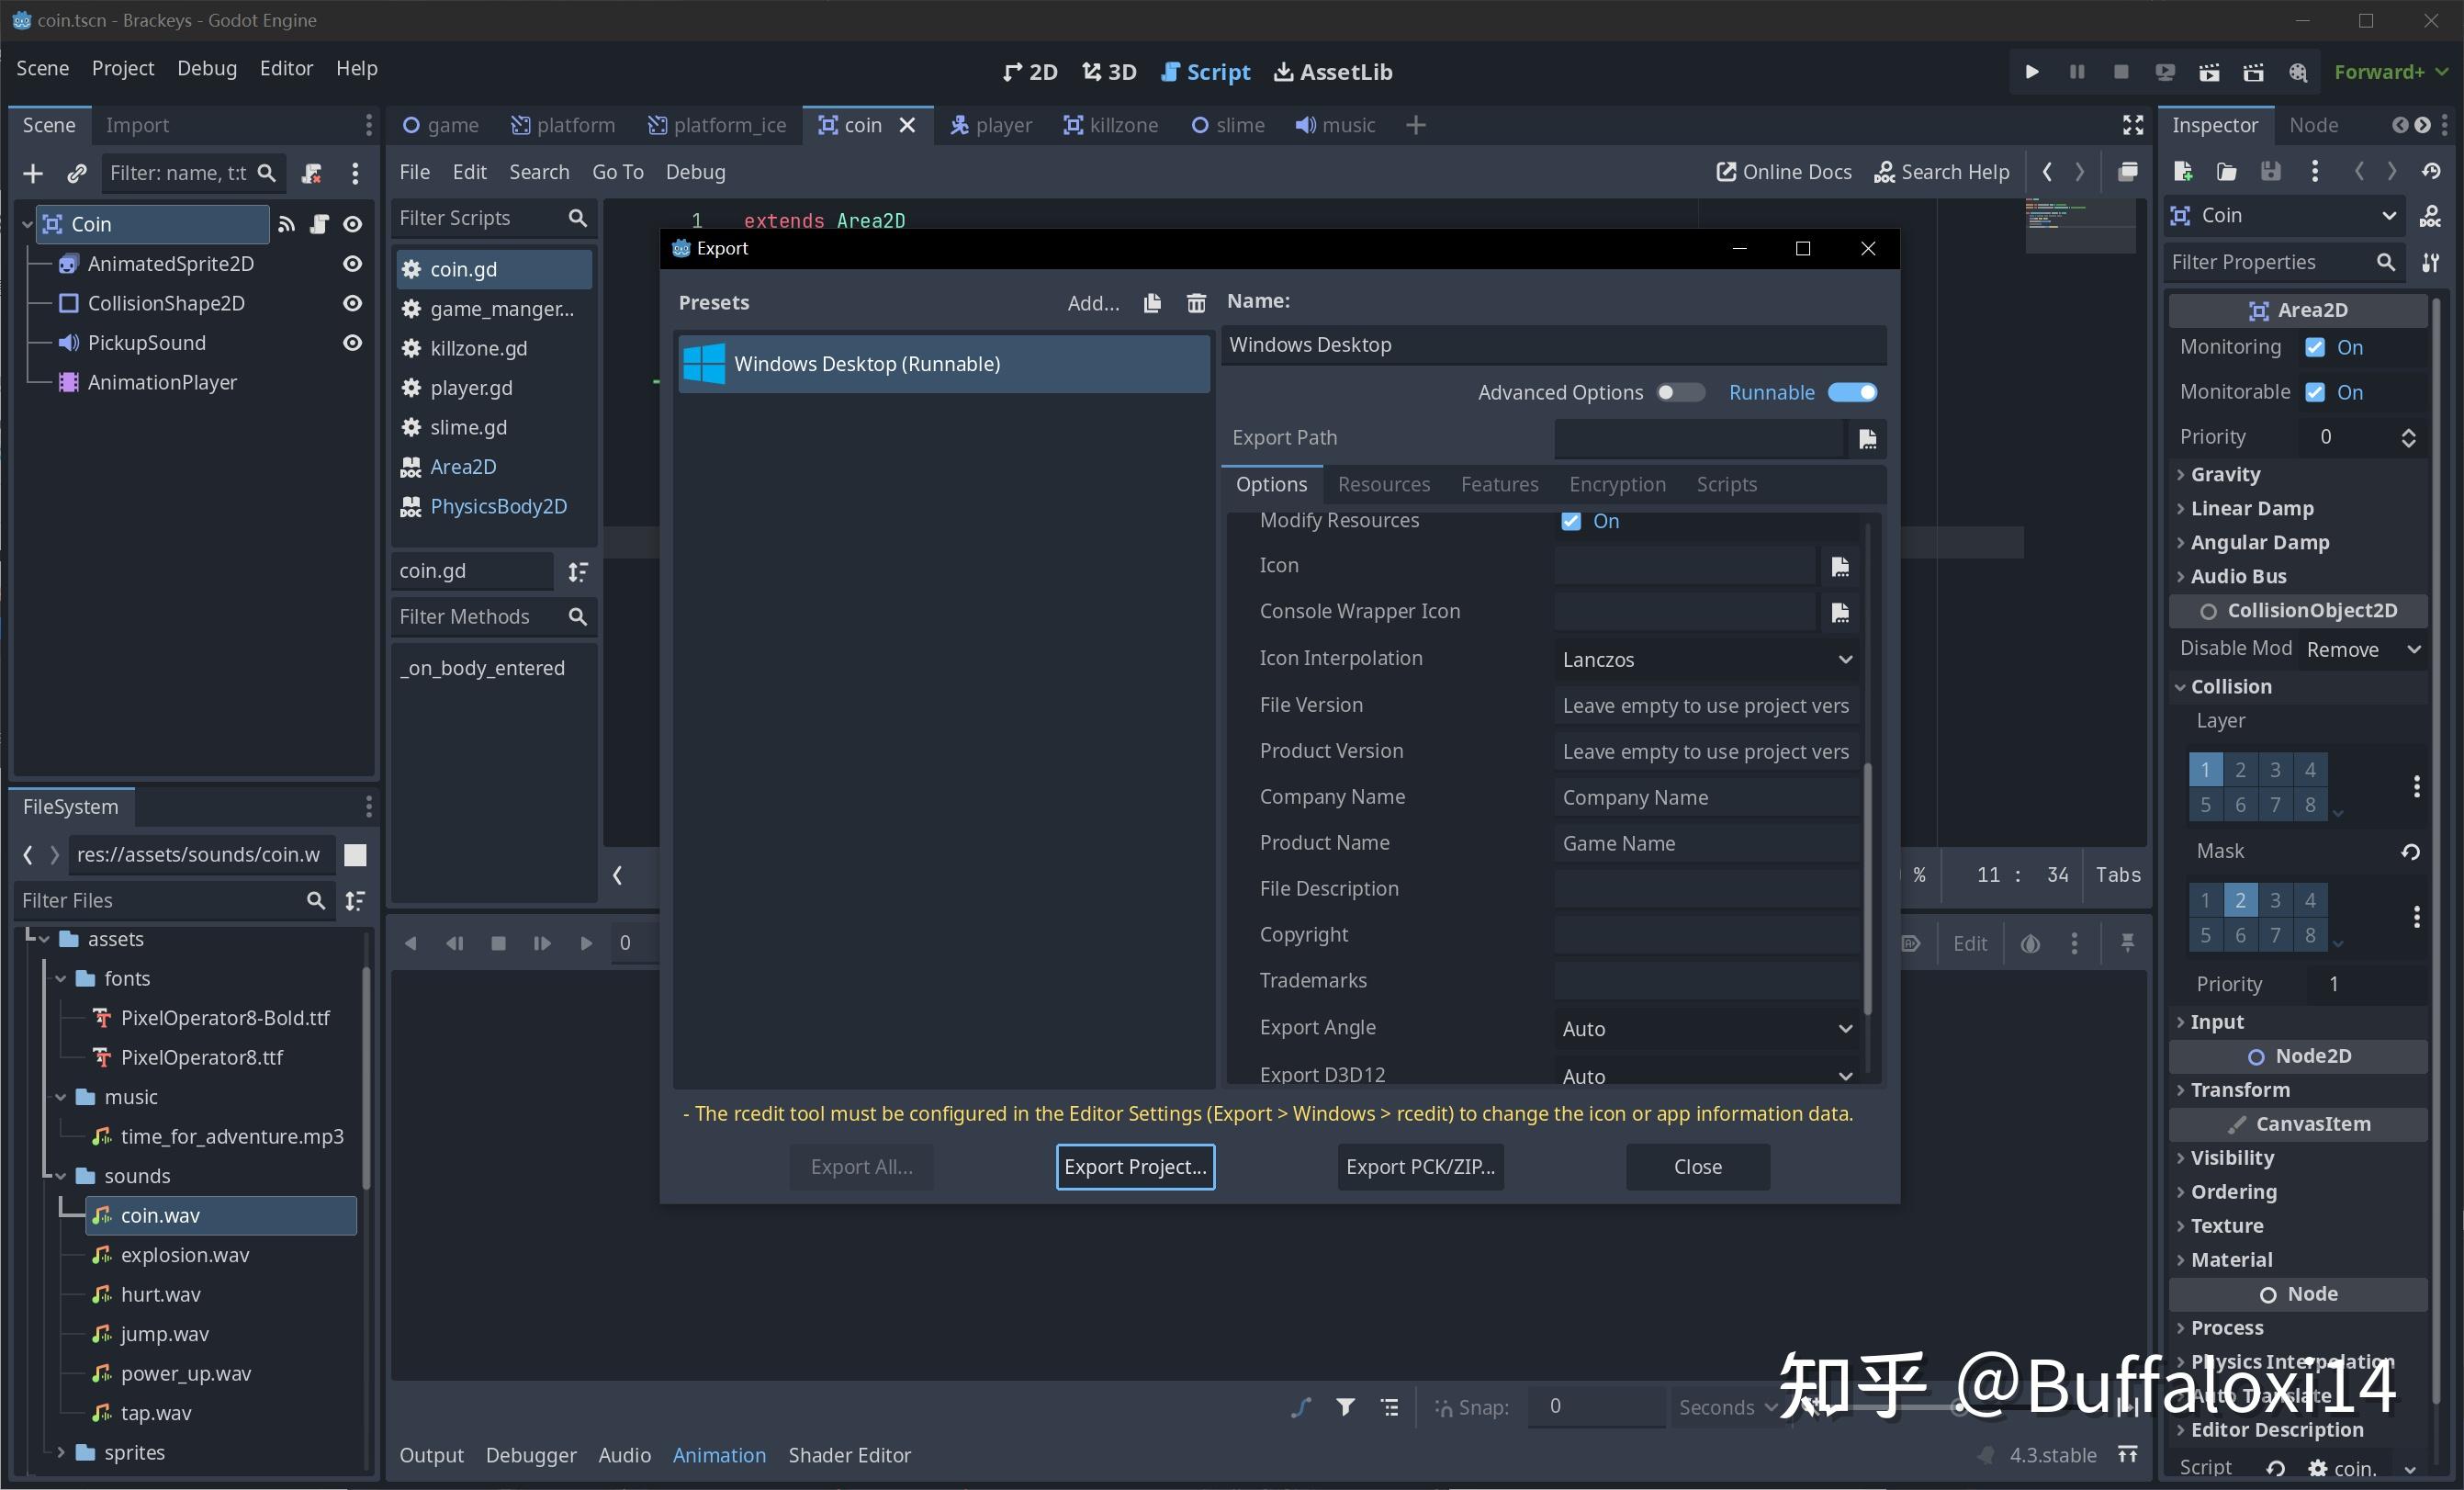This screenshot has width=2464, height=1490.
Task: Browse for an export path file
Action: (1866, 437)
